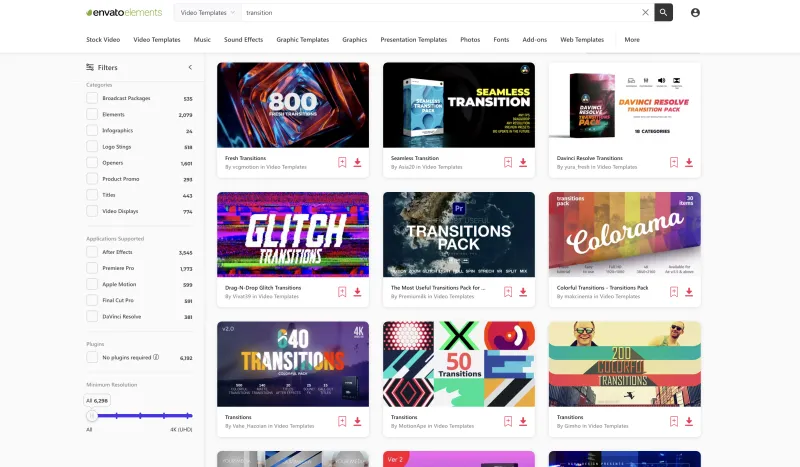Check the Broadcast Packages filter
Image resolution: width=800 pixels, height=467 pixels.
pyautogui.click(x=92, y=98)
